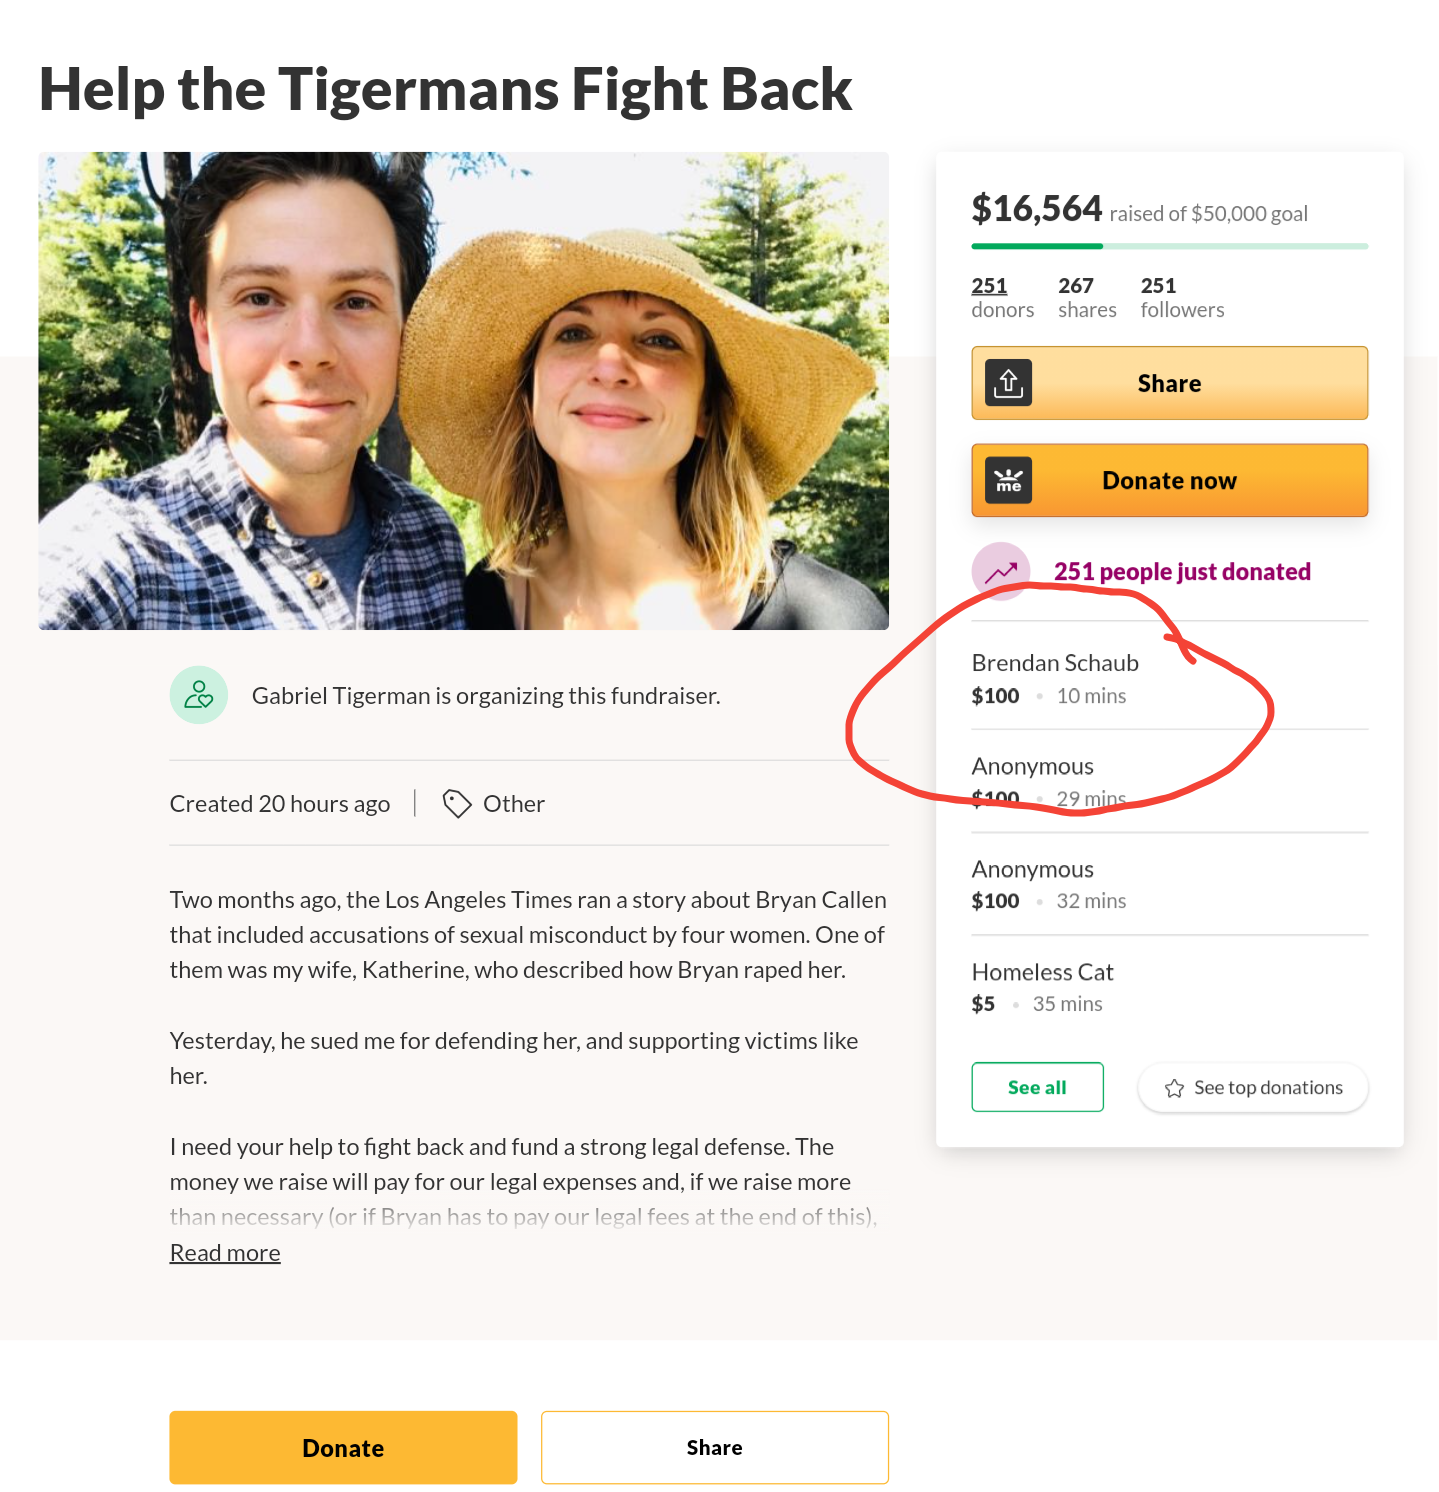Image resolution: width=1439 pixels, height=1492 pixels.
Task: Click the pink trending arrow icon
Action: [x=1000, y=571]
